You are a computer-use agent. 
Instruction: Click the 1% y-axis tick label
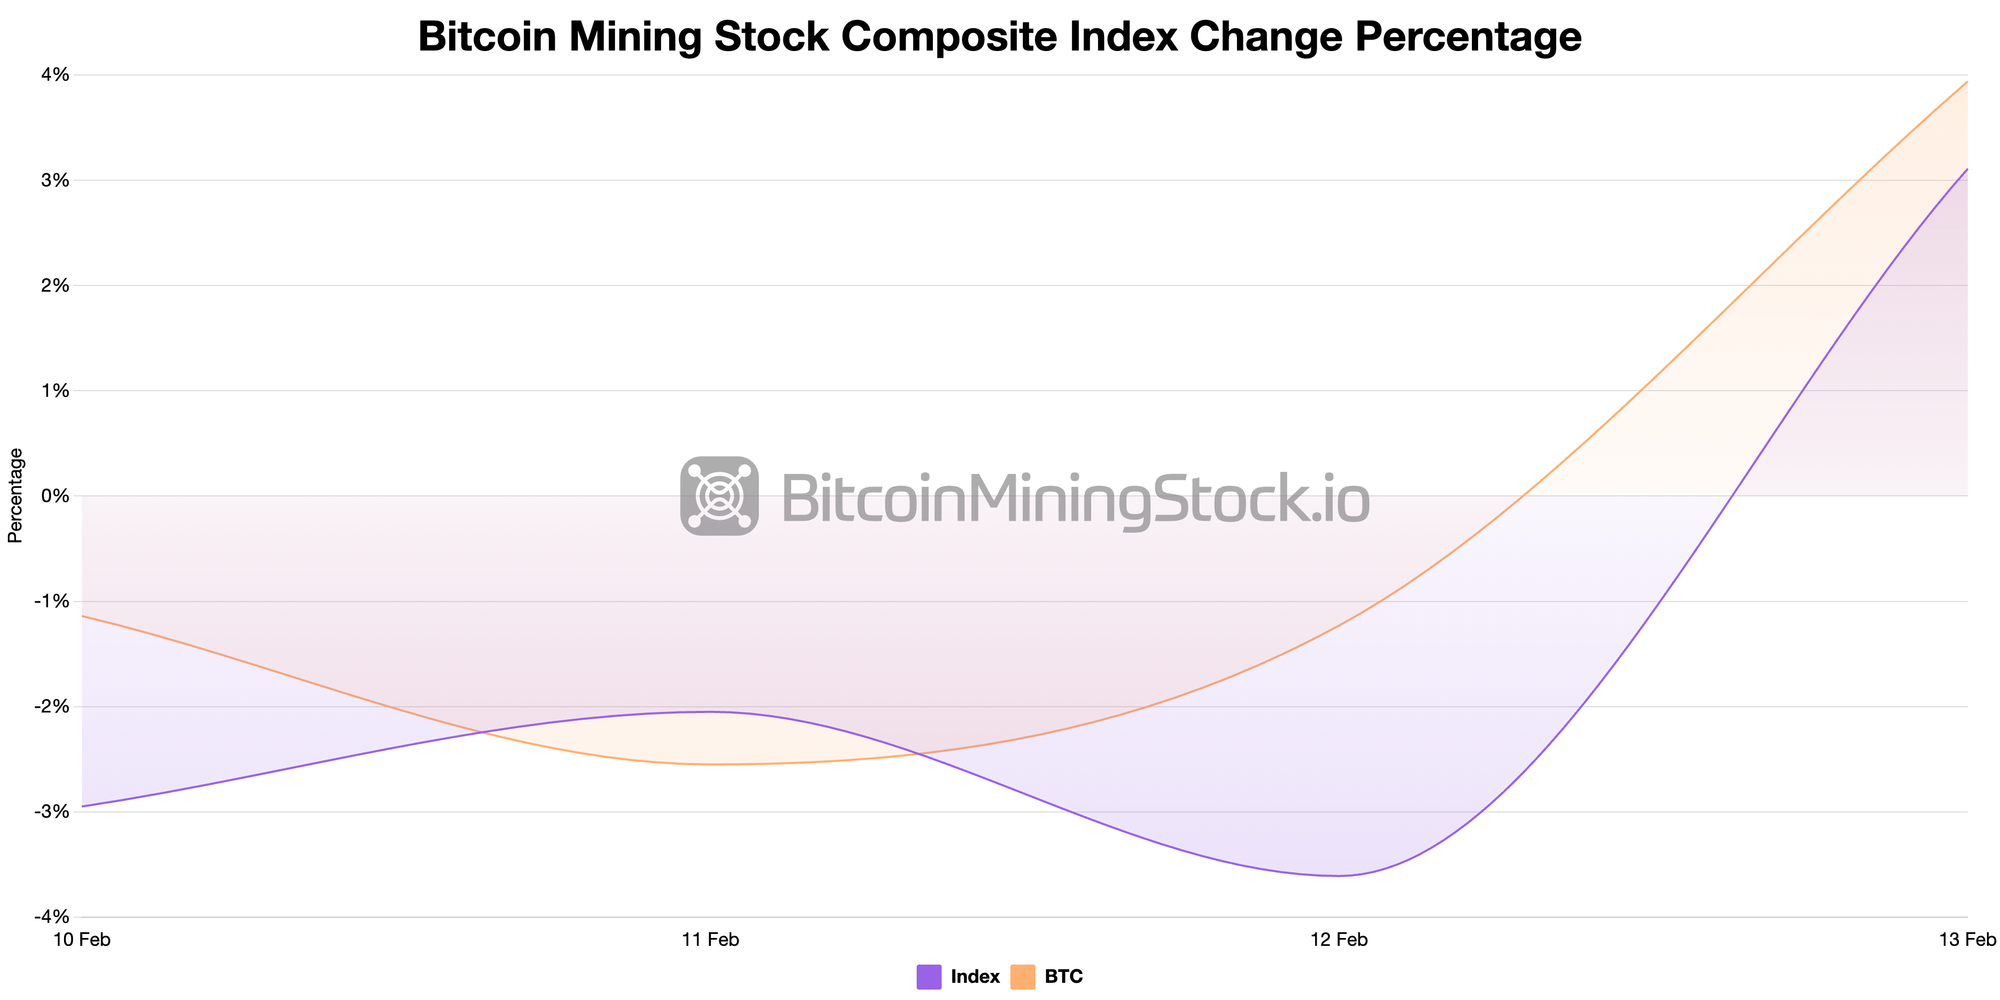coord(55,391)
